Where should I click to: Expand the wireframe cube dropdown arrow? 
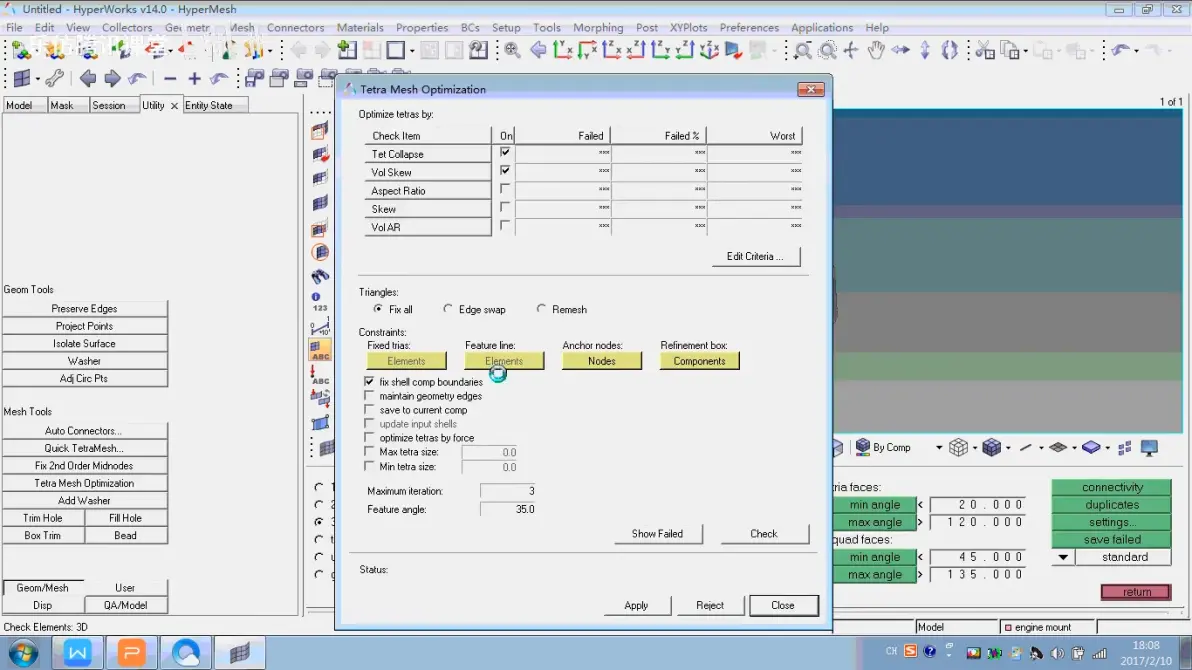(975, 447)
